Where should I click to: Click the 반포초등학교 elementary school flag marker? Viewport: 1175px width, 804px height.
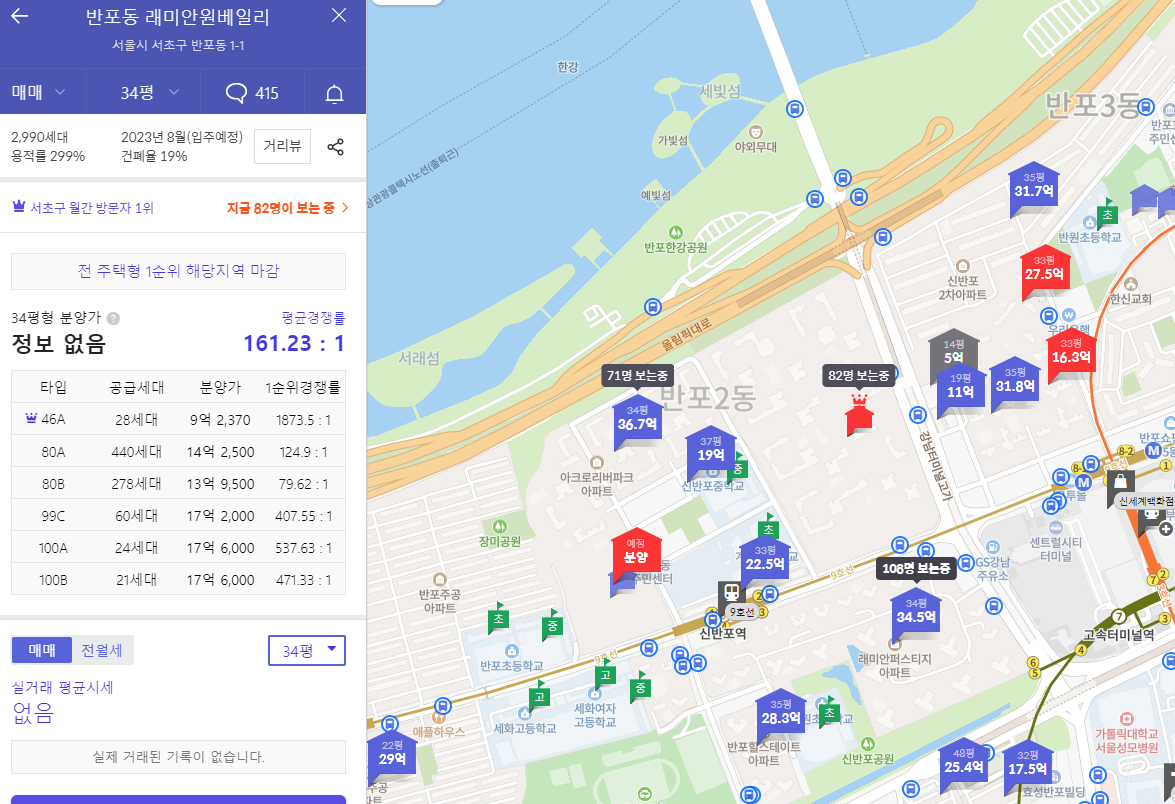[498, 619]
